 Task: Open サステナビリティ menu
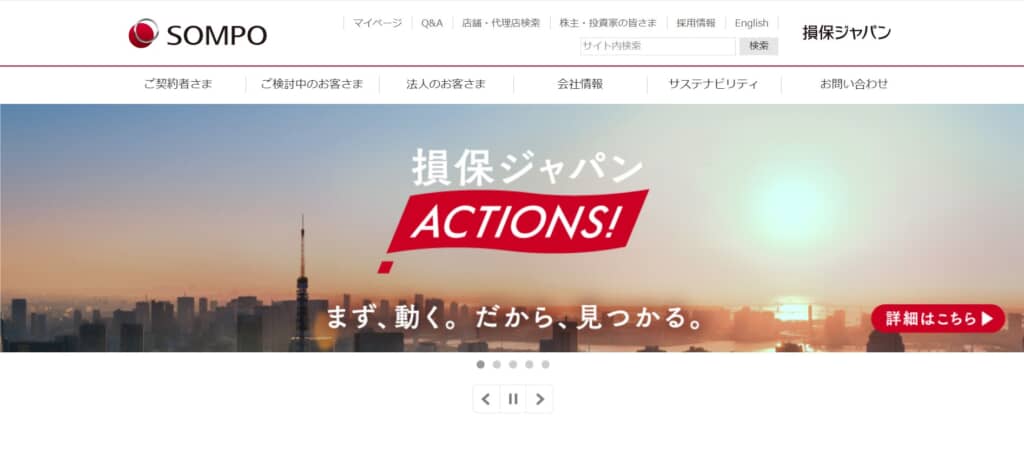[714, 84]
